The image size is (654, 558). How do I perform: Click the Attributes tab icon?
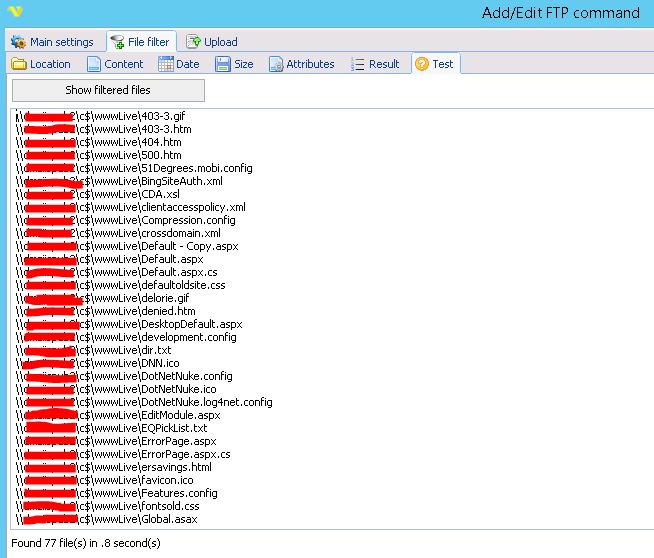(275, 64)
